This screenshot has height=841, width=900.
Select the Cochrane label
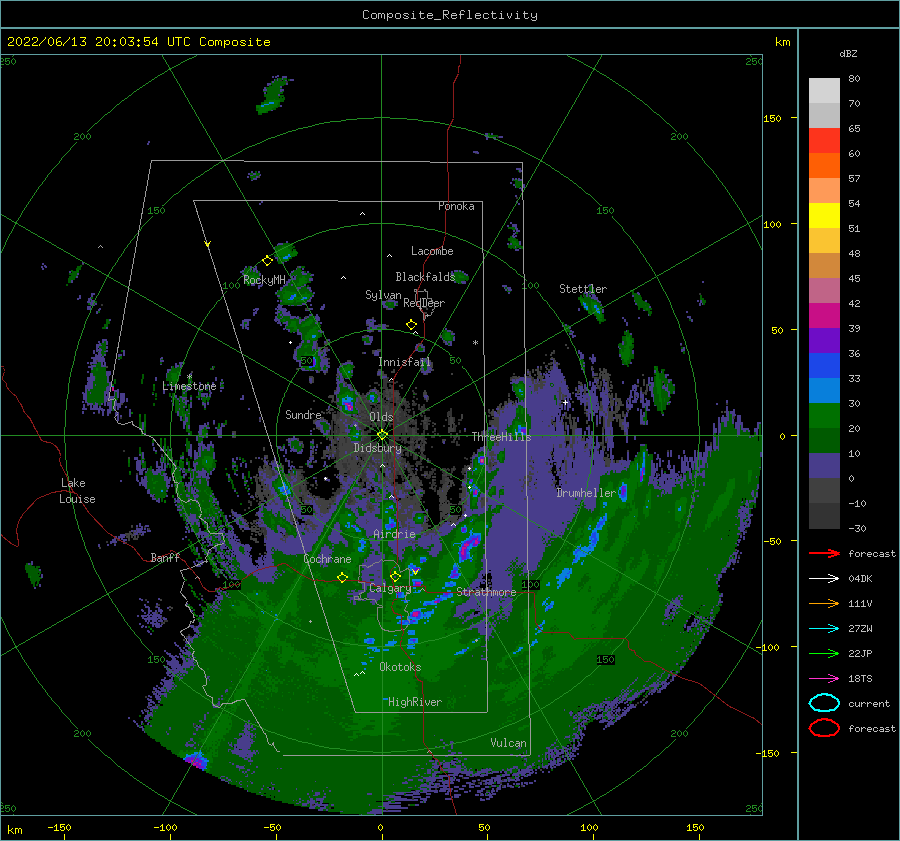[x=327, y=559]
